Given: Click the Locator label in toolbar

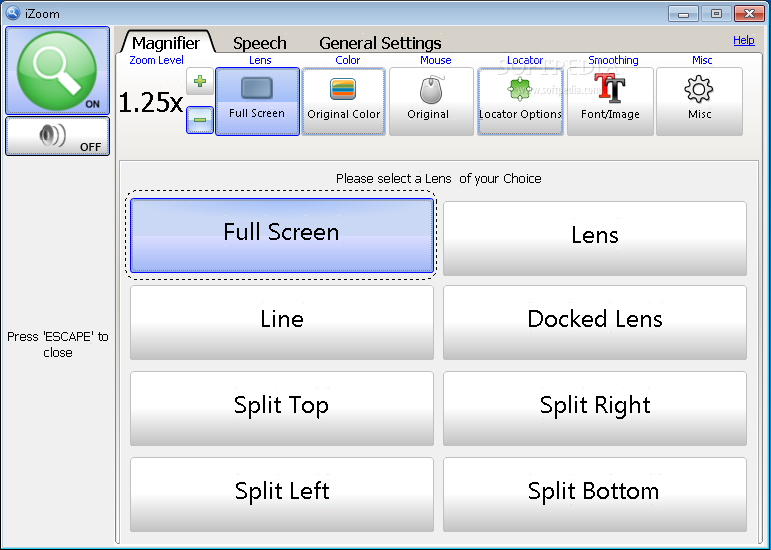Looking at the screenshot, I should tap(525, 60).
